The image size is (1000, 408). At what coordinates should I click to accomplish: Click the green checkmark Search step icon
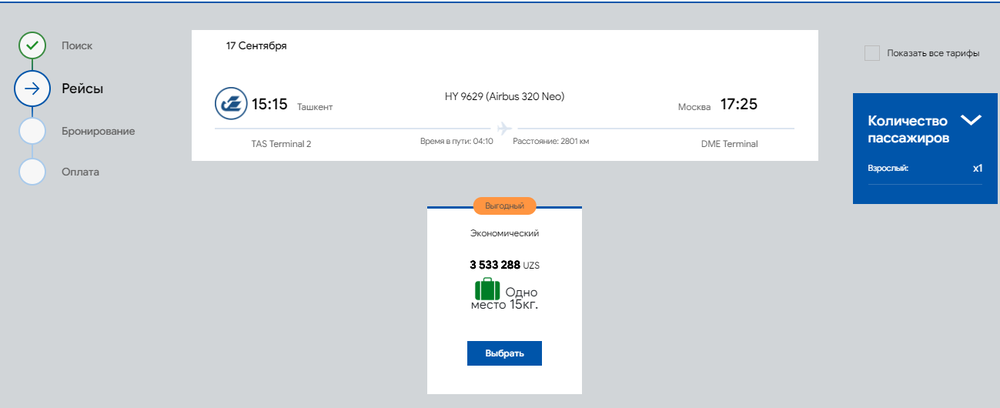[33, 46]
